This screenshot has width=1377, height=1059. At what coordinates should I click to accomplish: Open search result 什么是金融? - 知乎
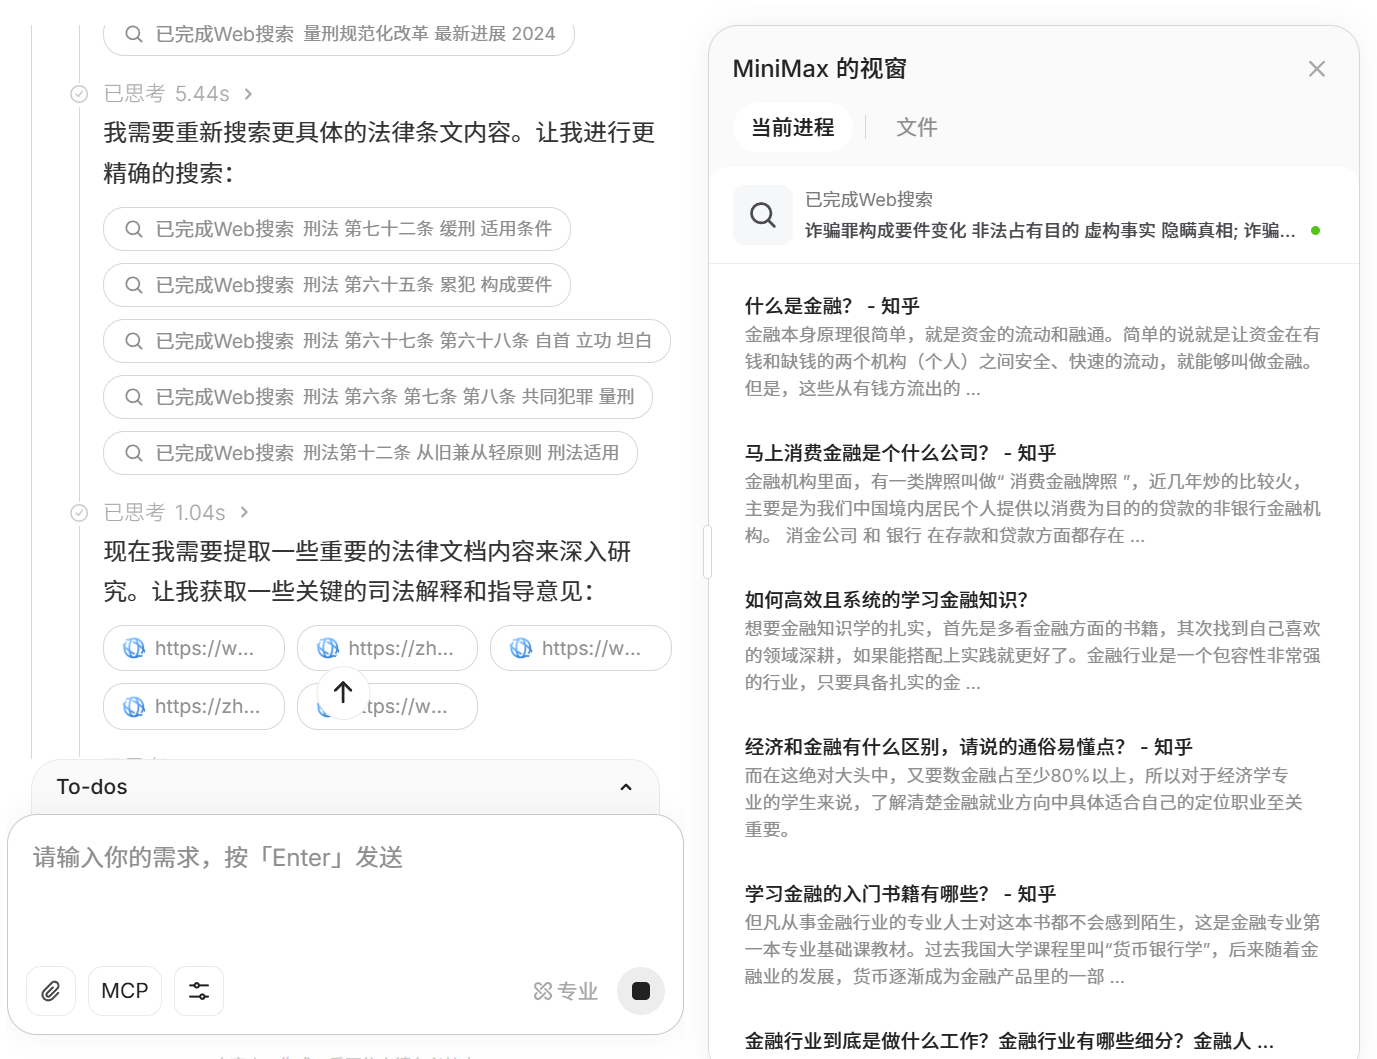(x=831, y=306)
